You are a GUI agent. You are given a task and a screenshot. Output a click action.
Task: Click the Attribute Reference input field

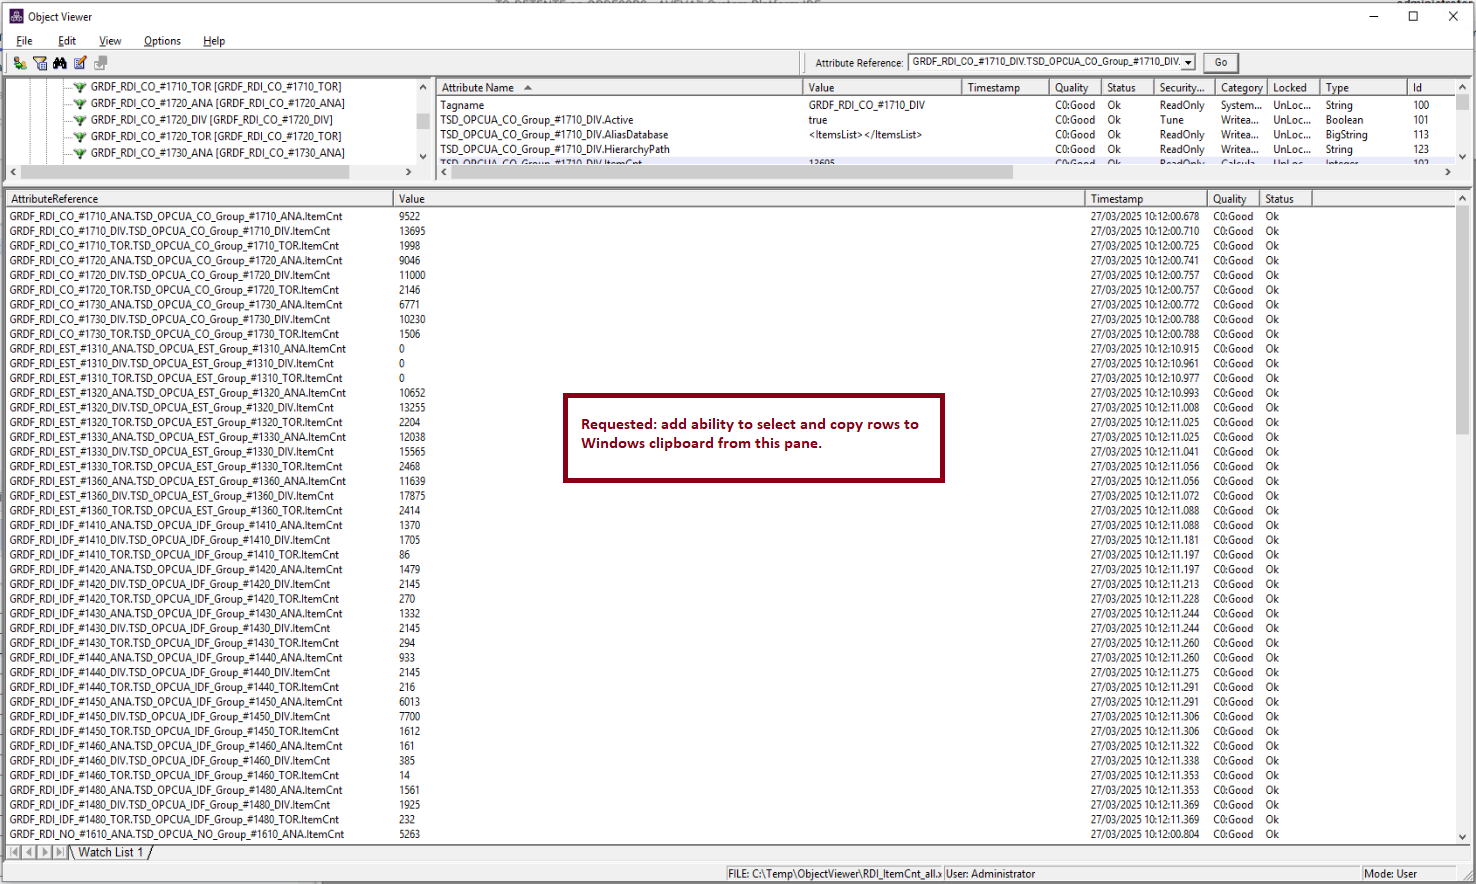click(x=1044, y=62)
